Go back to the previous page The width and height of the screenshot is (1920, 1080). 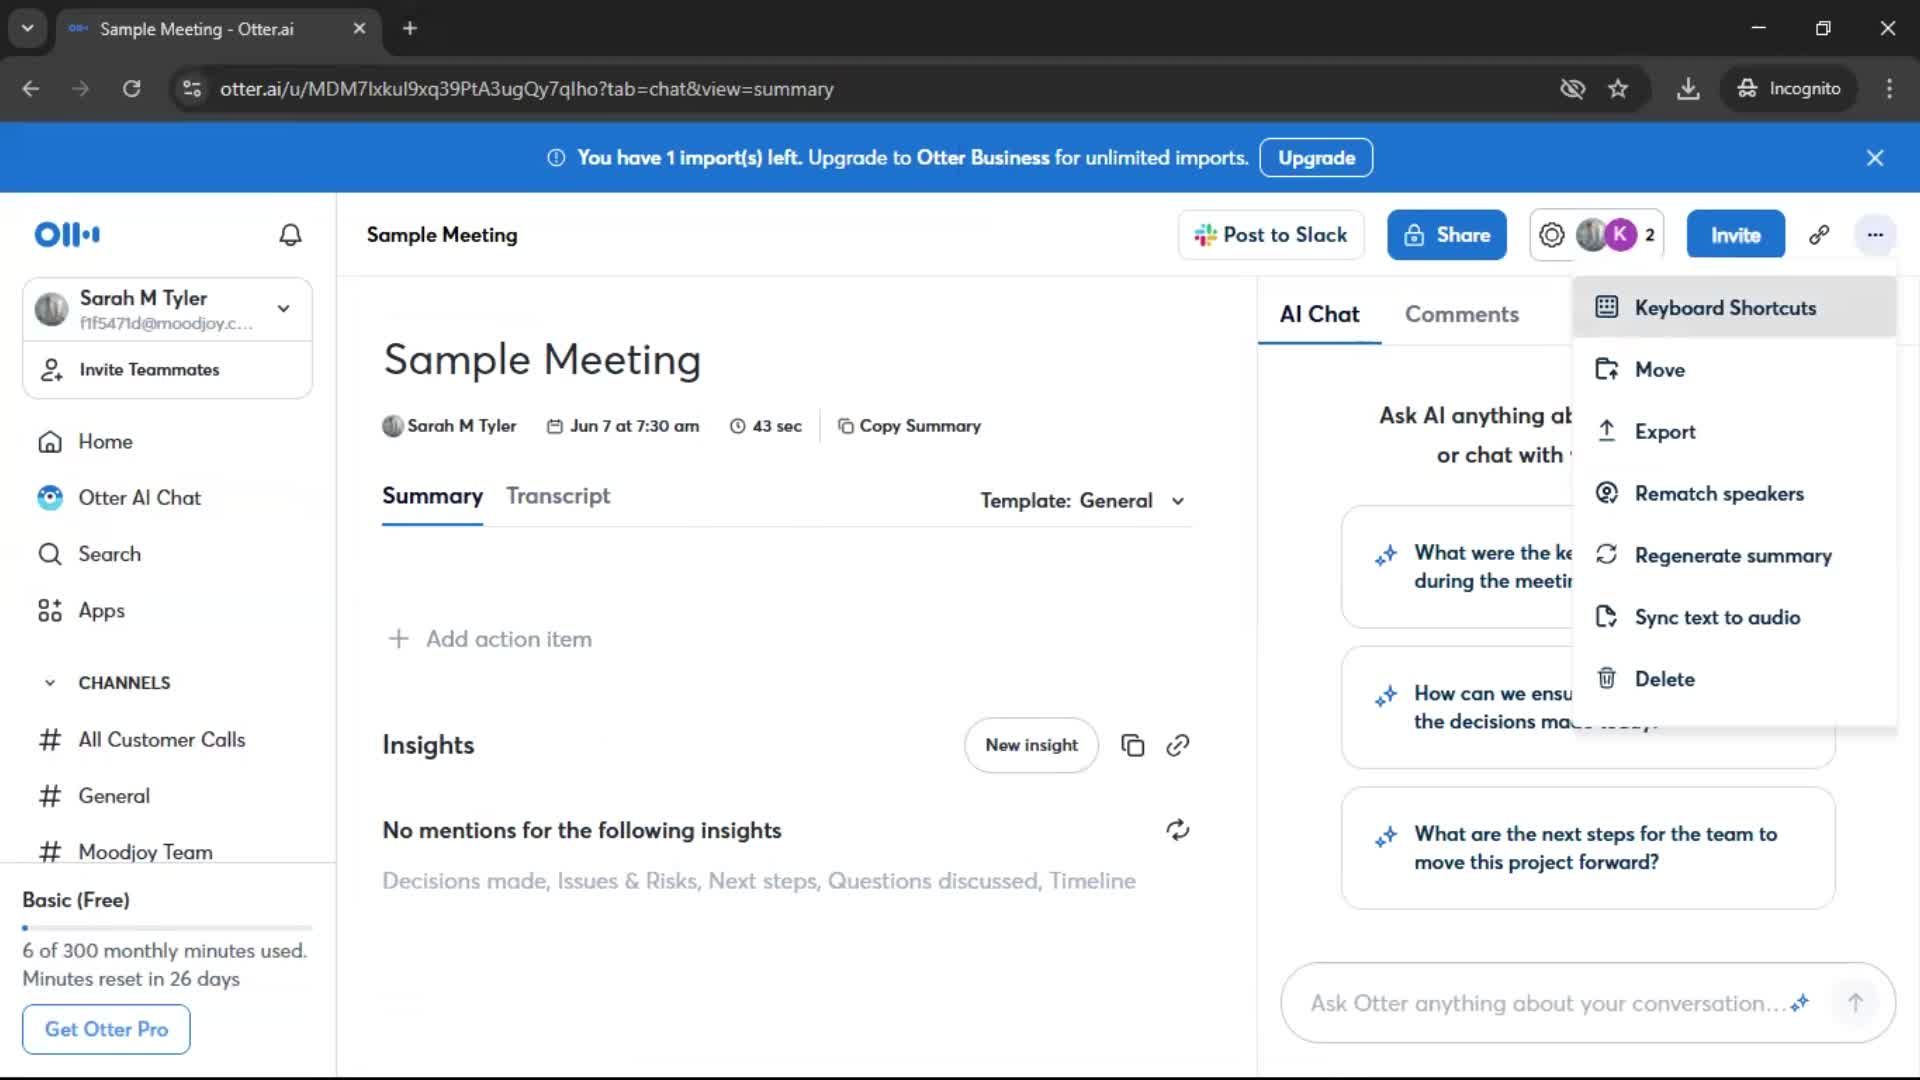point(31,89)
